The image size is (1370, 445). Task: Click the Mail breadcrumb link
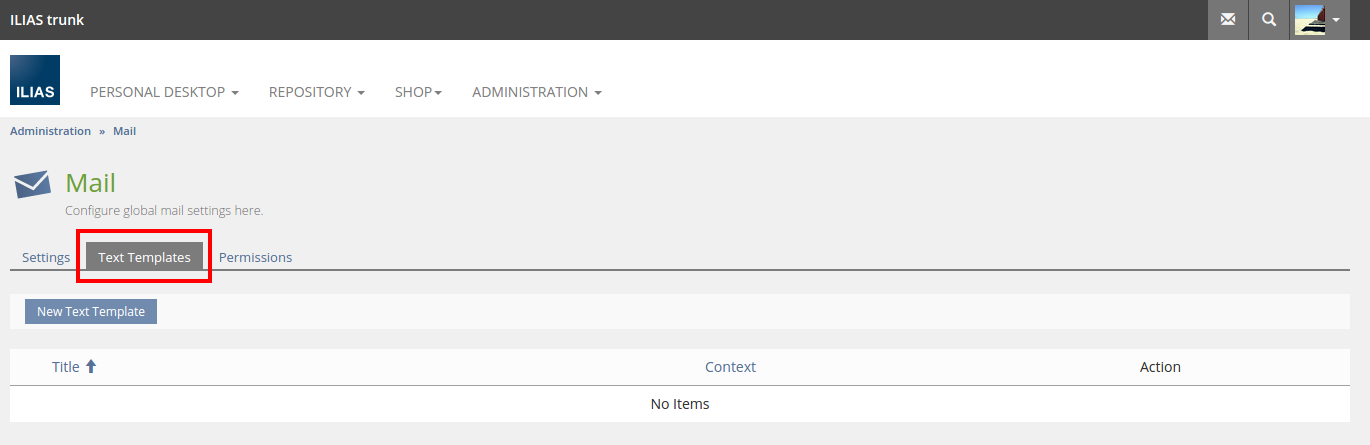(124, 131)
